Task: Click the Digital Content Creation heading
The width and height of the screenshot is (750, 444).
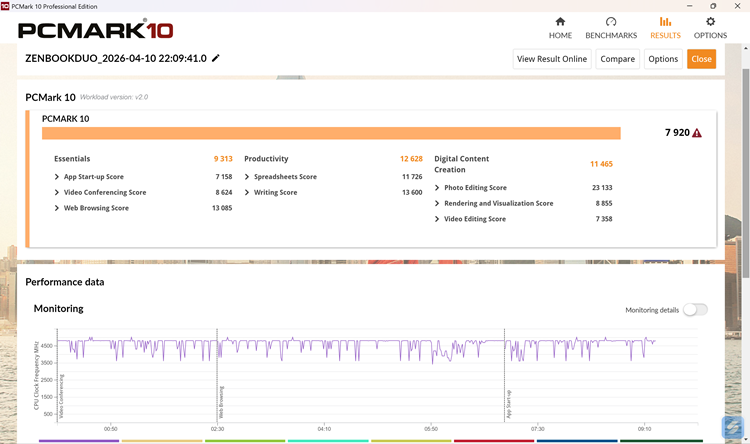Action: click(x=462, y=164)
